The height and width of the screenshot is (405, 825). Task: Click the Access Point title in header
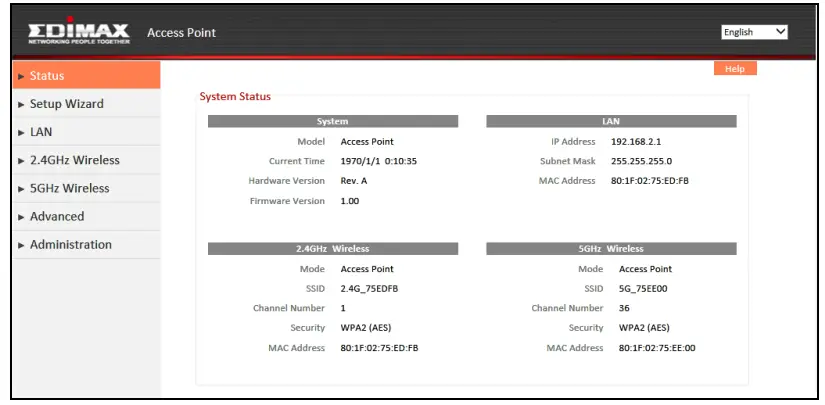pyautogui.click(x=182, y=33)
